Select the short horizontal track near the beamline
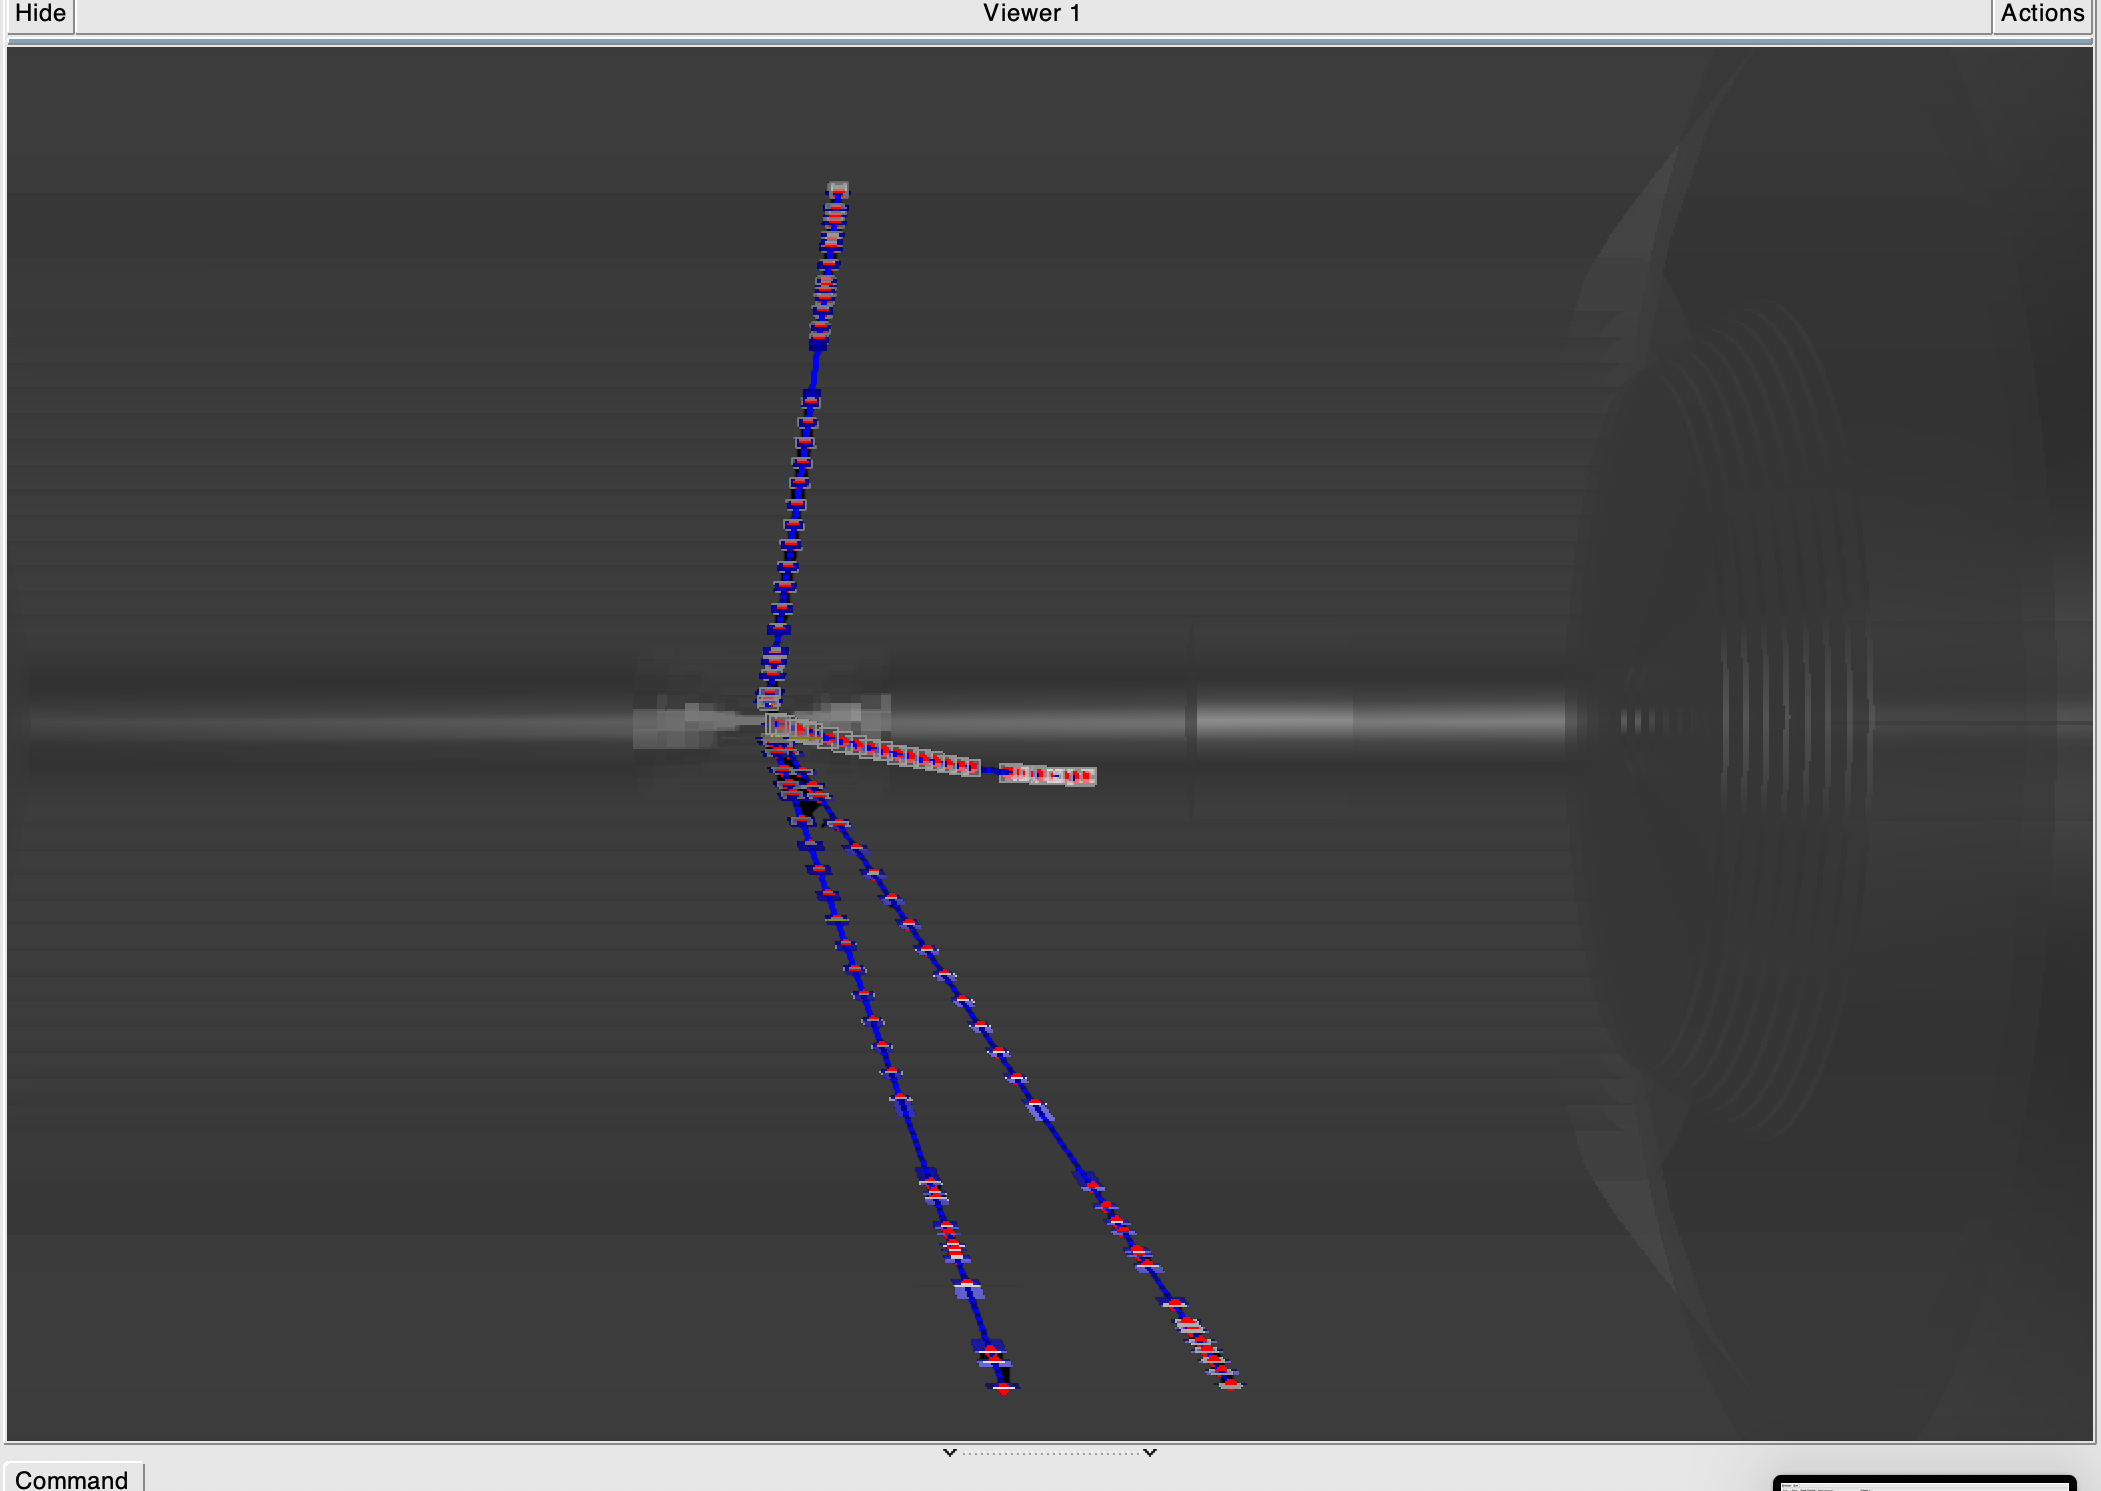 pos(930,752)
